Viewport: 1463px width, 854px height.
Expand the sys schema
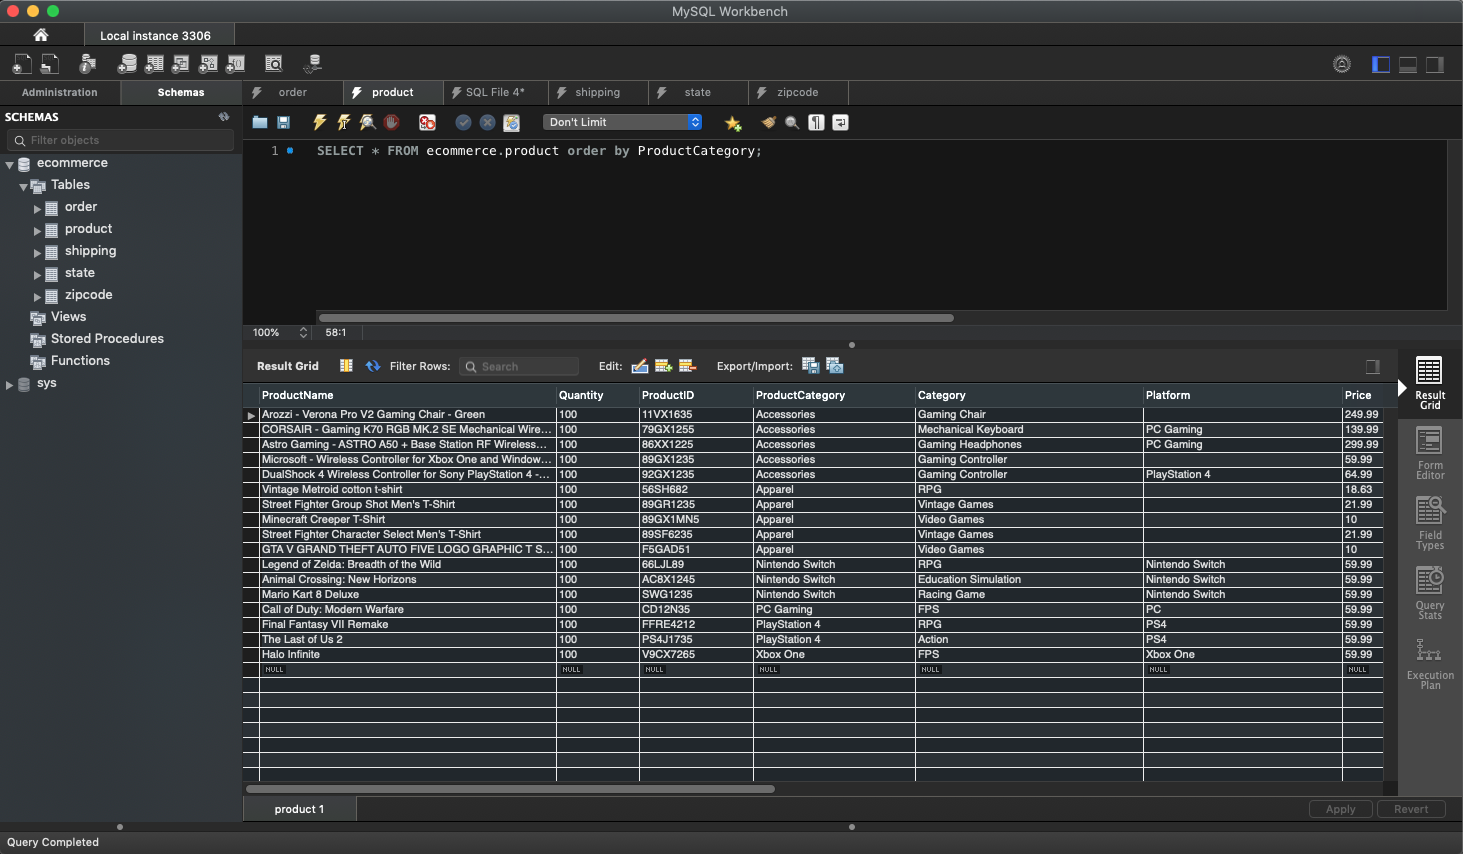(x=9, y=384)
